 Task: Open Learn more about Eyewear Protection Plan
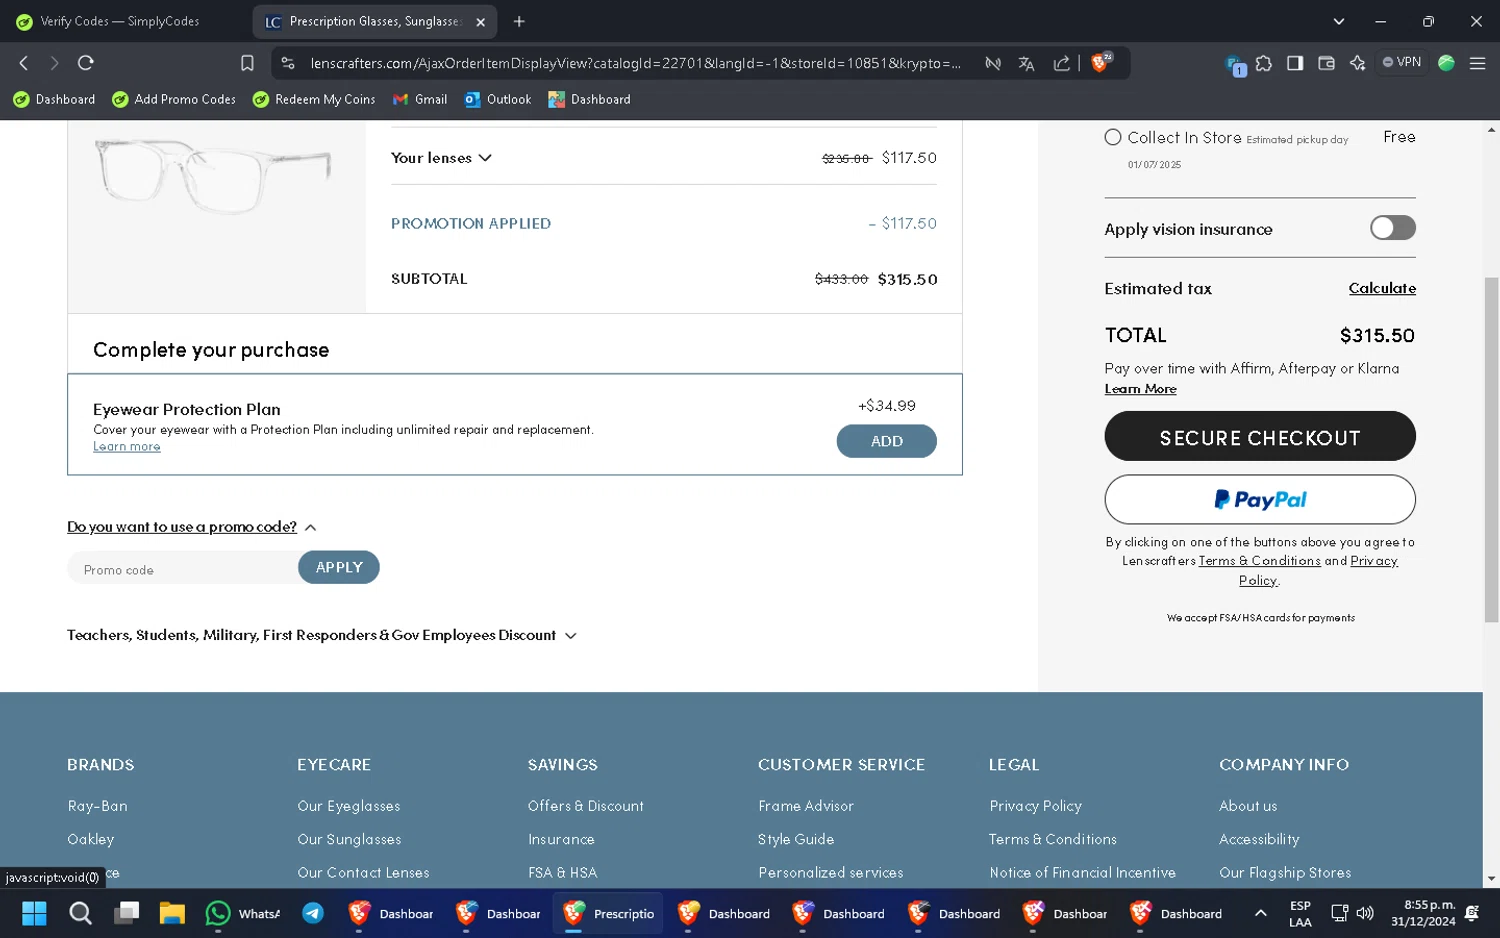point(127,447)
